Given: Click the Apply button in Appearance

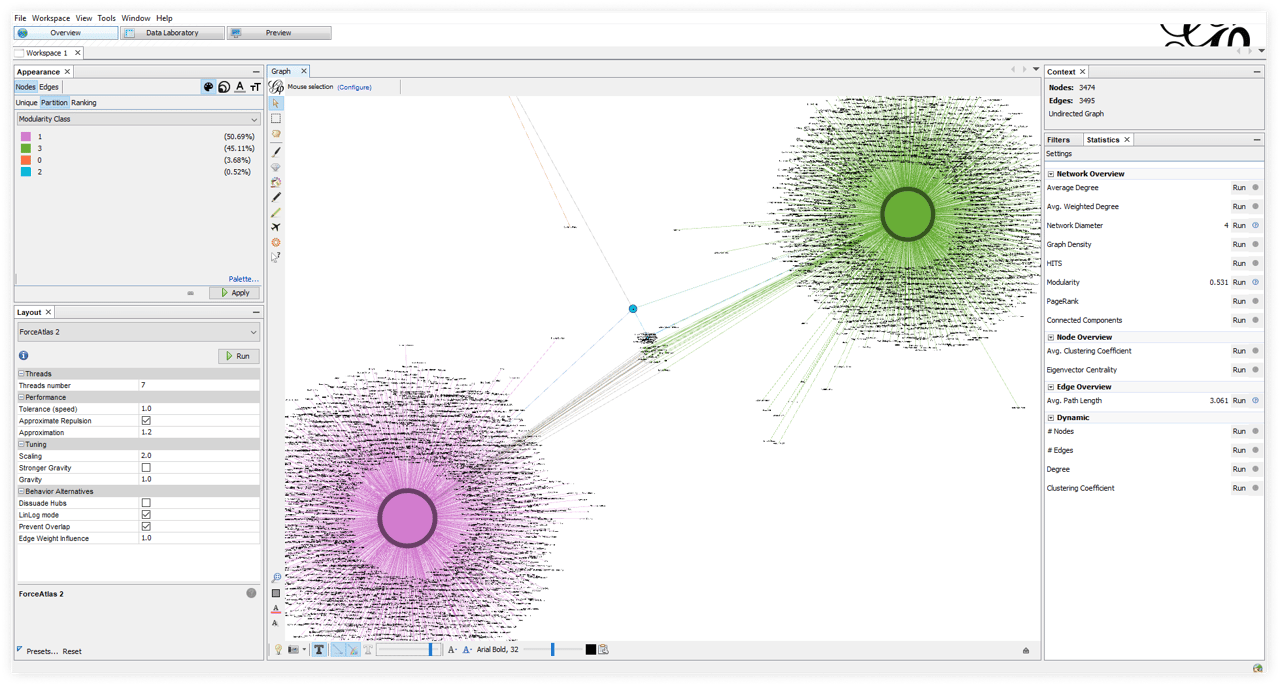Looking at the screenshot, I should [235, 293].
